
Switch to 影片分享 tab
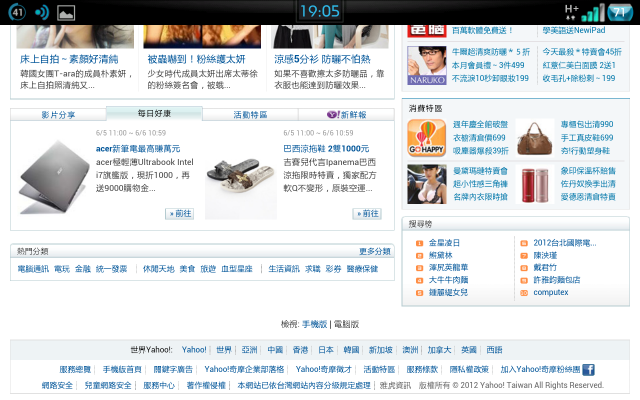coord(58,115)
